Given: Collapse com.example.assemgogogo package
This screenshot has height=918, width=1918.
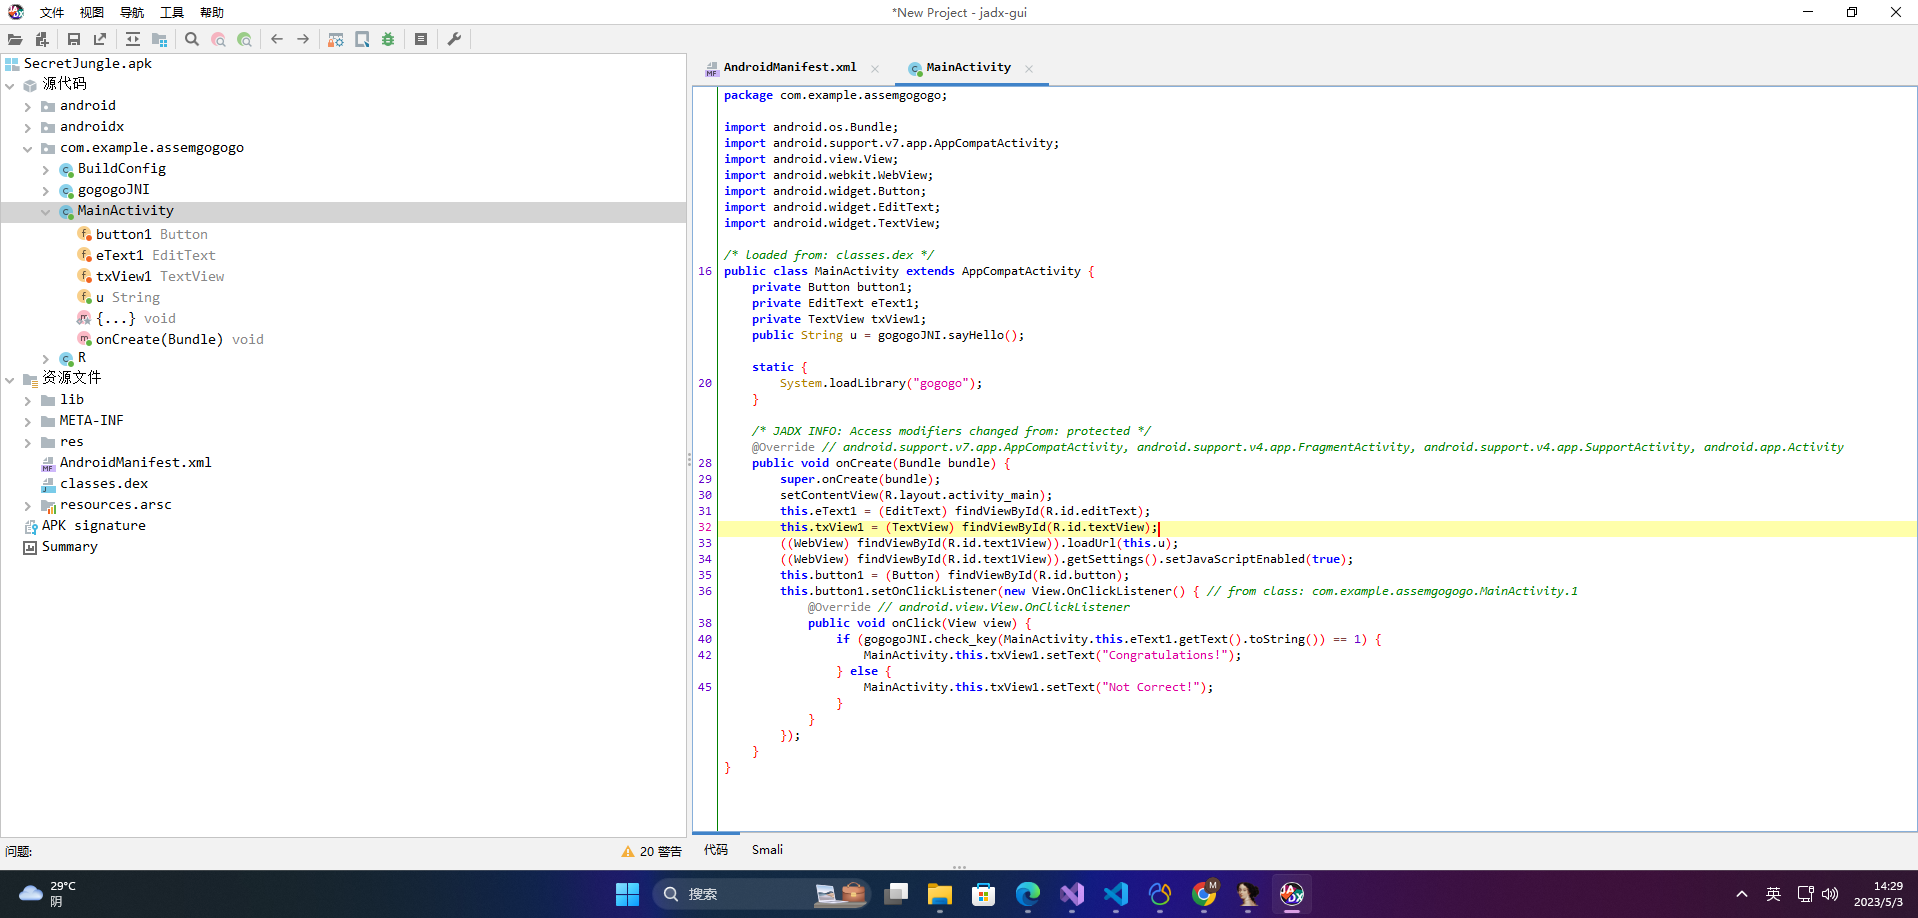Looking at the screenshot, I should (x=28, y=148).
